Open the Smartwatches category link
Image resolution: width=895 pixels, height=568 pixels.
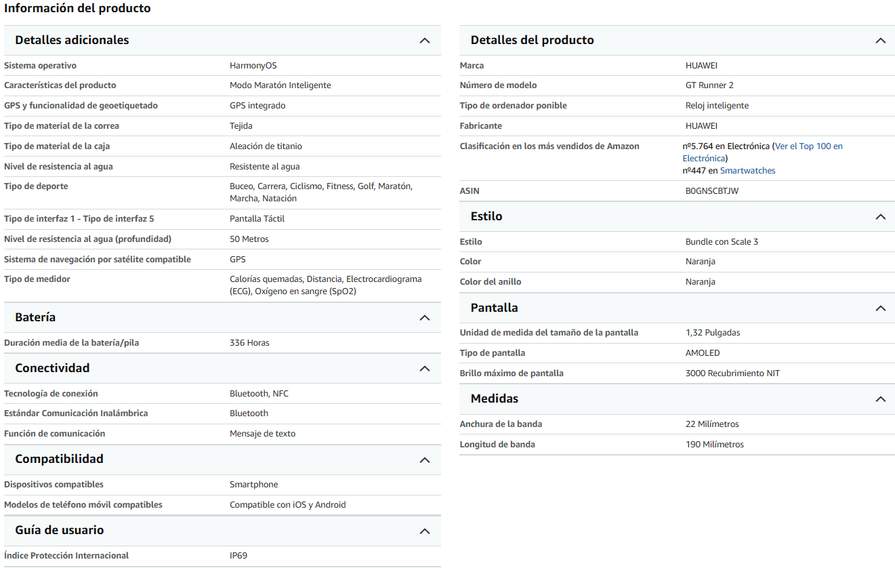click(747, 171)
